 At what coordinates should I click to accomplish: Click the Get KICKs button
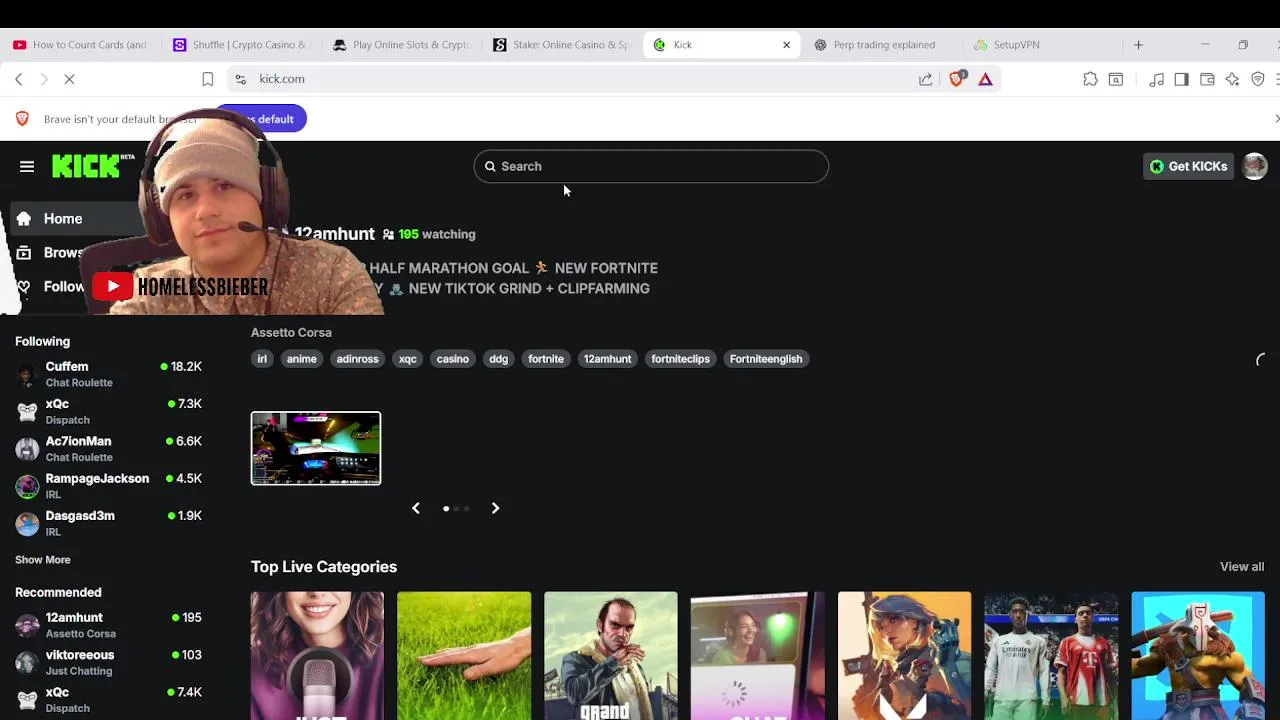tap(1188, 167)
